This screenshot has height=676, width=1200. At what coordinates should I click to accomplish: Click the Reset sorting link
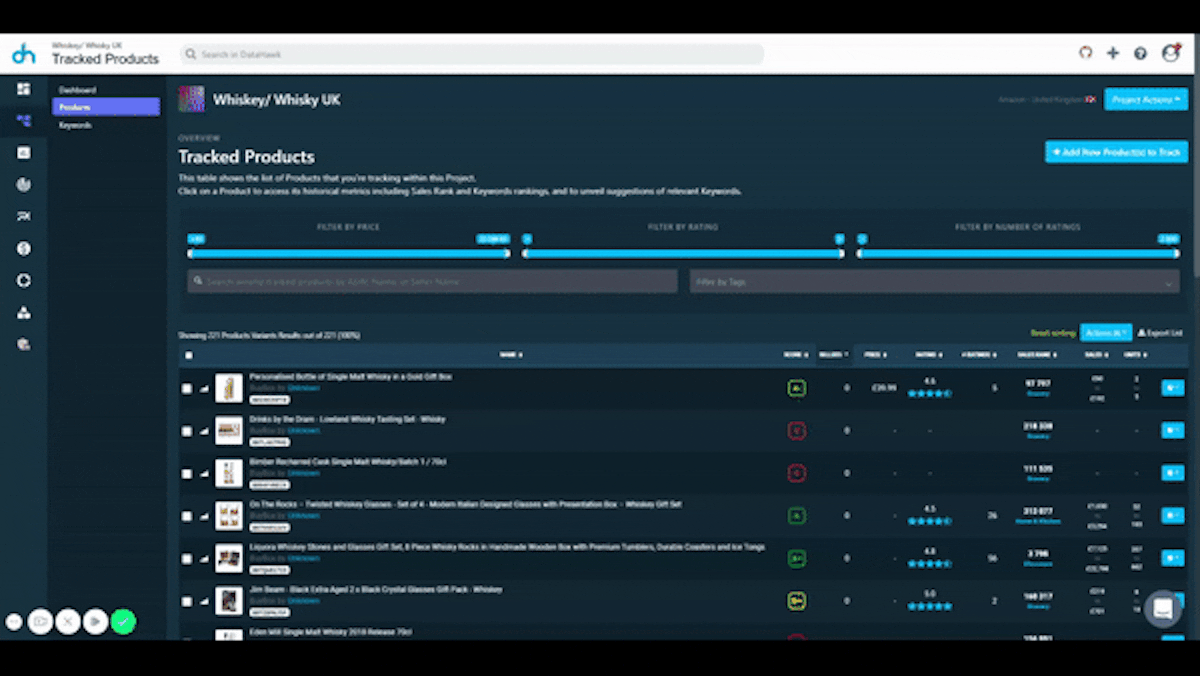(x=1053, y=333)
